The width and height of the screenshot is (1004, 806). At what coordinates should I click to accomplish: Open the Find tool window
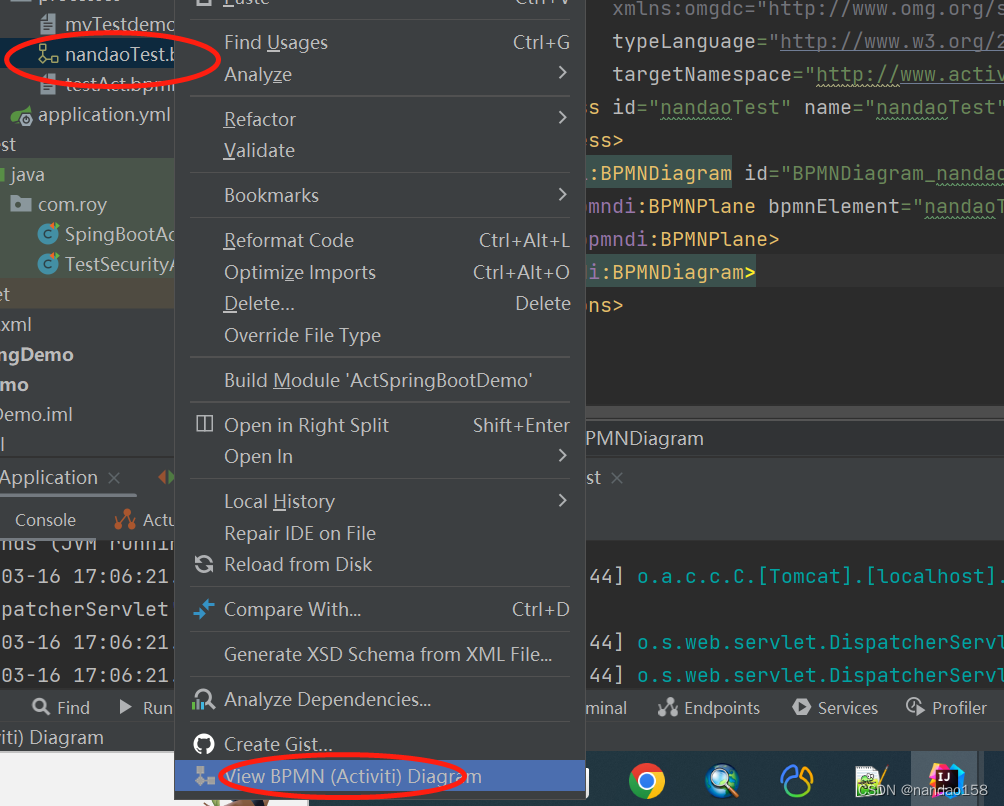[61, 707]
